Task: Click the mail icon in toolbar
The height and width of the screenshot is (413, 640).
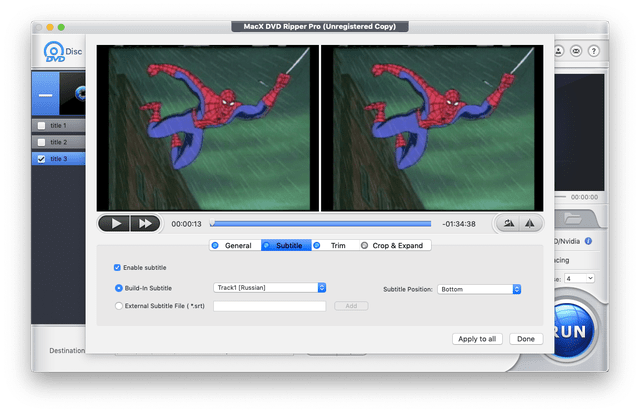Action: click(x=577, y=50)
